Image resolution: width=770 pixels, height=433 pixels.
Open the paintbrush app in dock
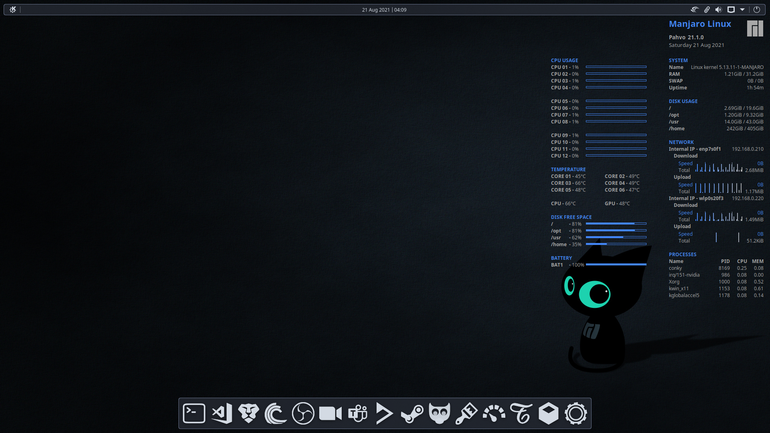(467, 413)
